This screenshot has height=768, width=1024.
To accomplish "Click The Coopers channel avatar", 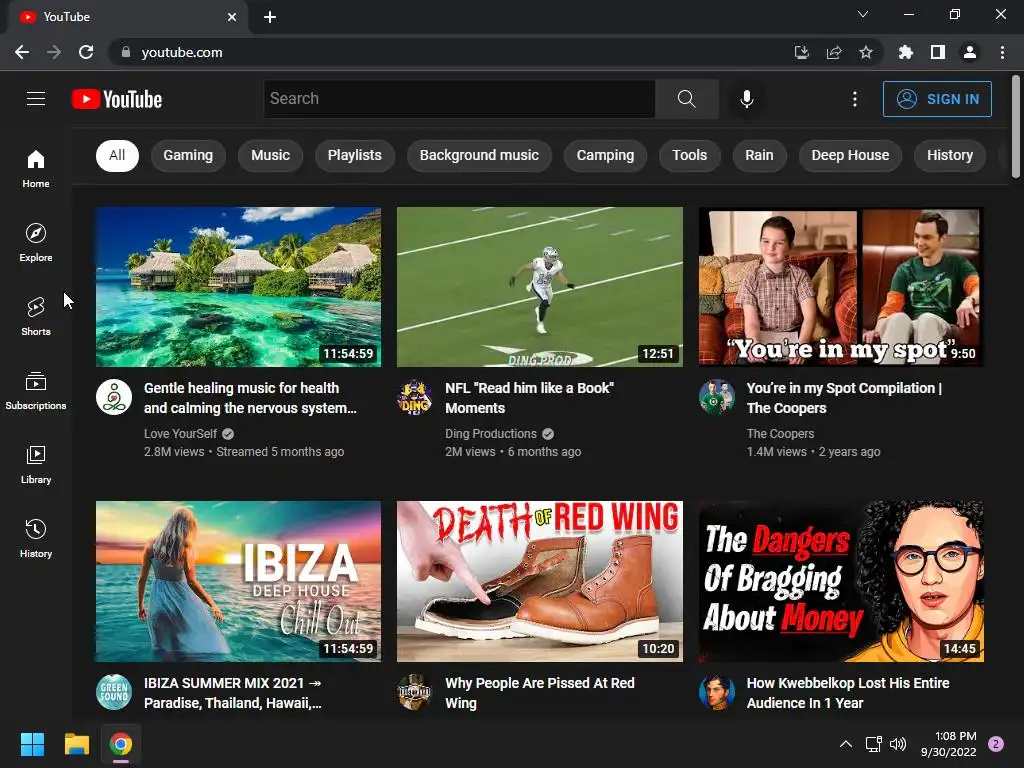I will click(717, 396).
